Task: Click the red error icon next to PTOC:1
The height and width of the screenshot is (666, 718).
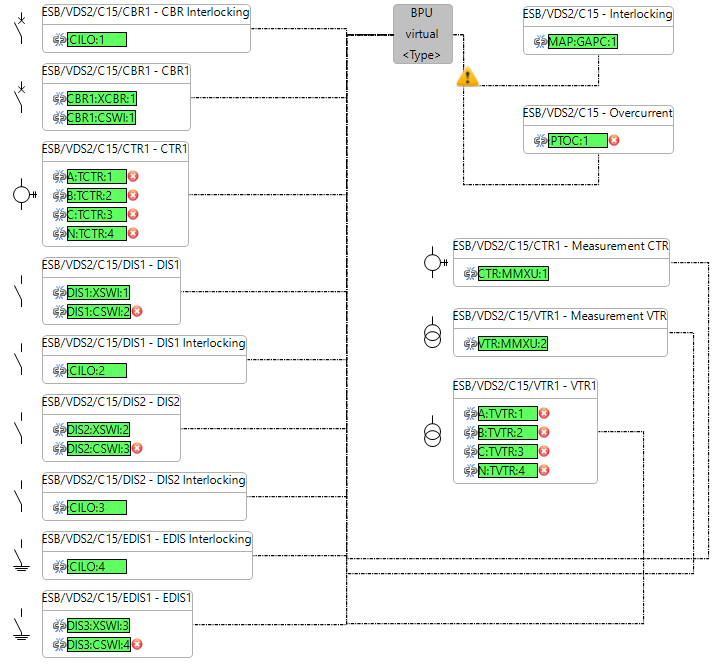Action: pyautogui.click(x=614, y=140)
